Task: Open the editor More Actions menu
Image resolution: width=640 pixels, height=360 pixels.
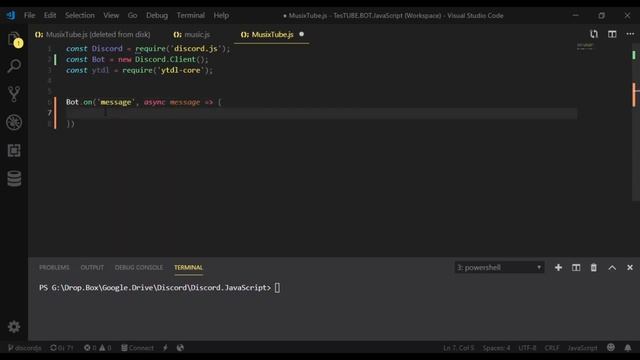Action: point(630,34)
